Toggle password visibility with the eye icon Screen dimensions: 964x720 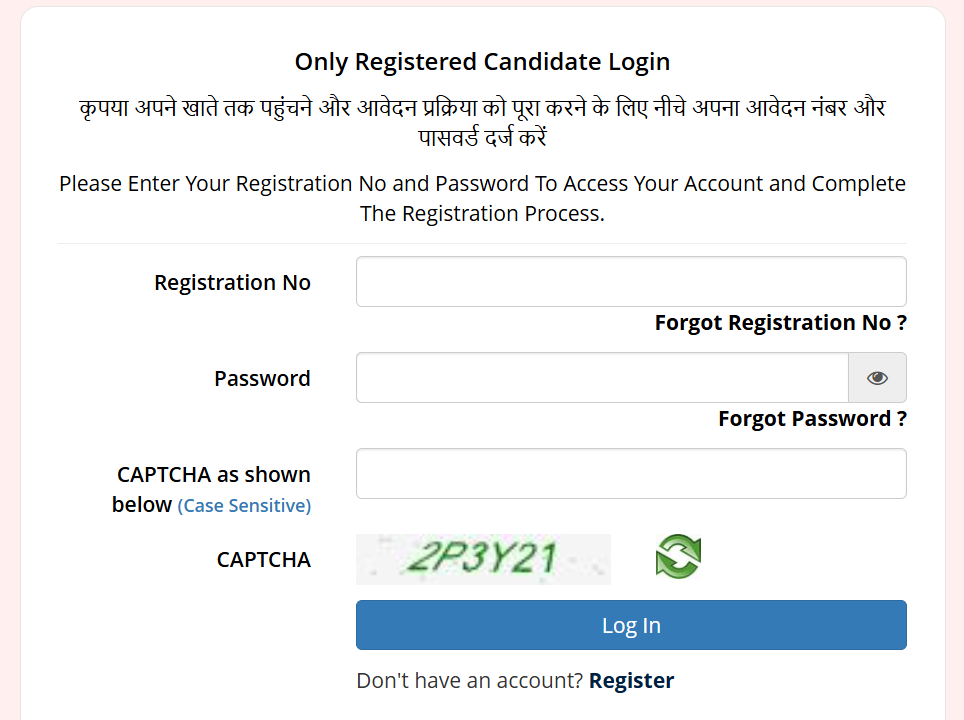pos(877,378)
